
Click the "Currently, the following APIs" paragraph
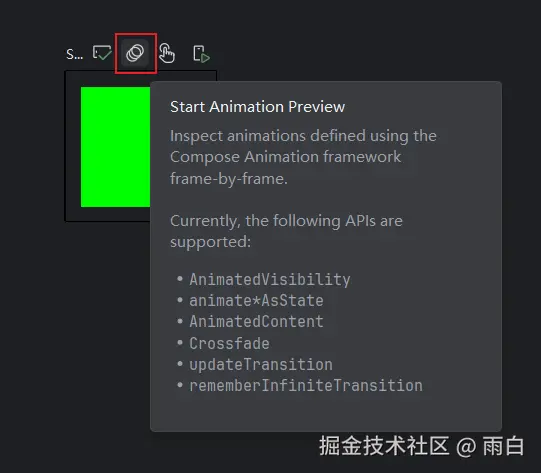(286, 231)
